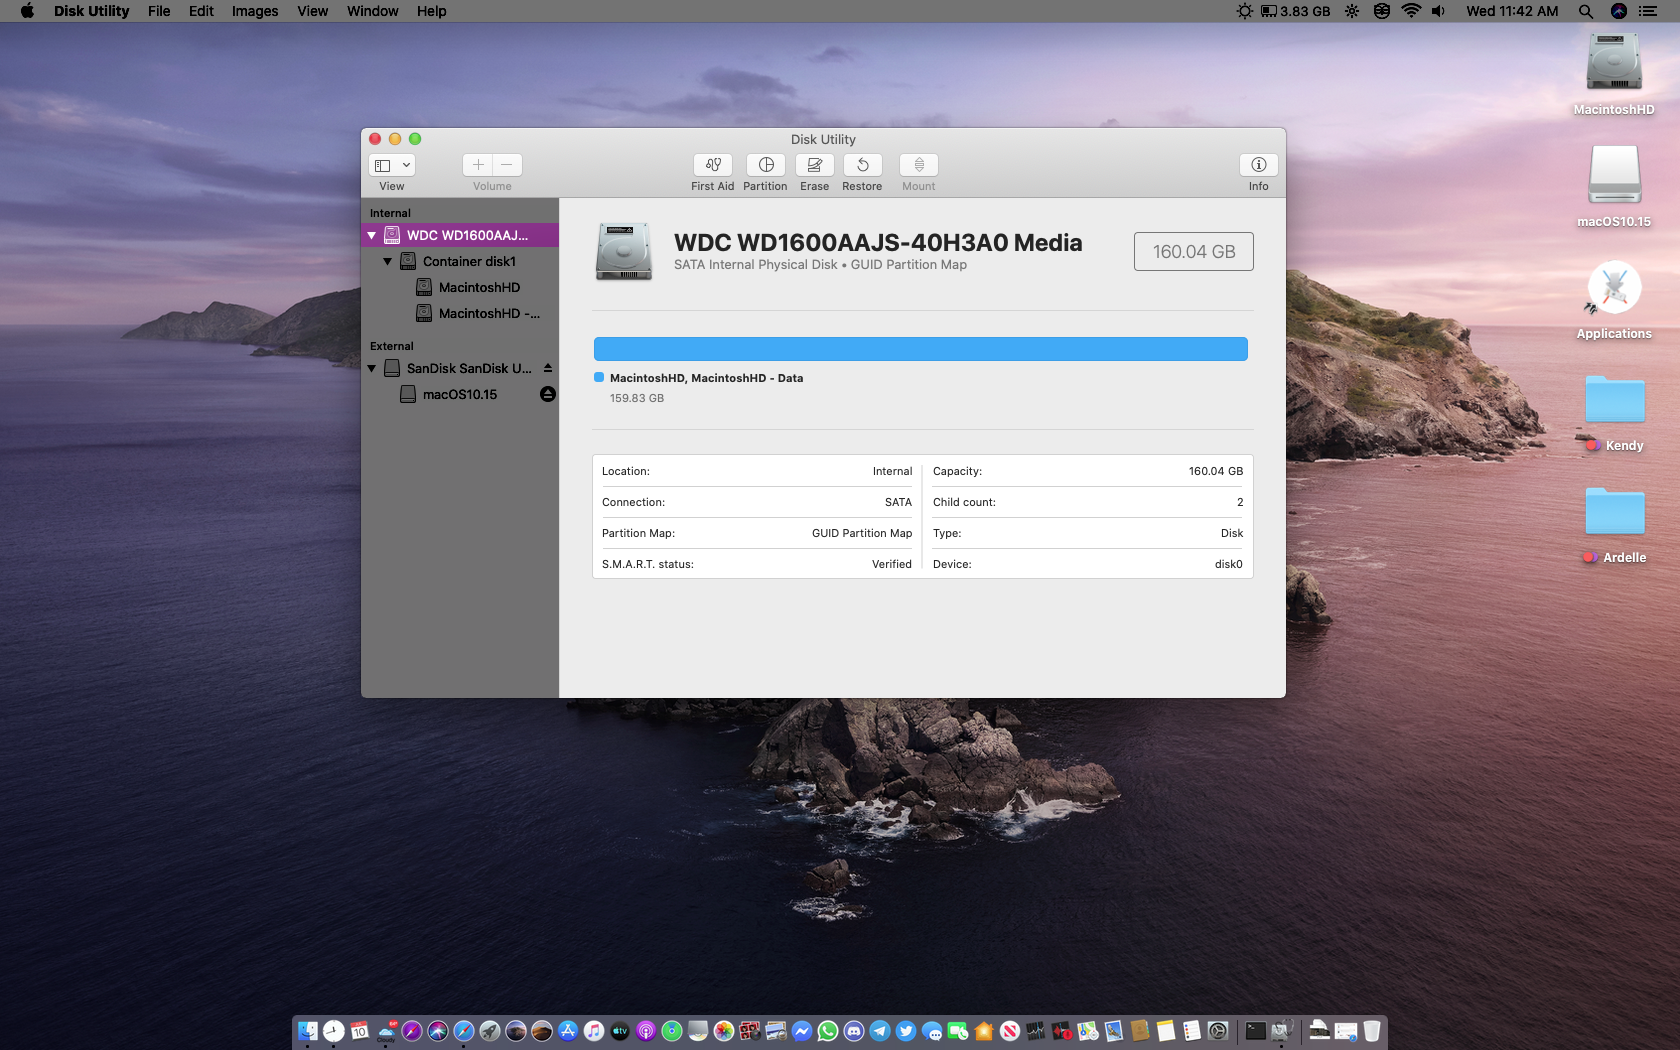This screenshot has width=1680, height=1050.
Task: Open Apple TV from the dock
Action: click(620, 1031)
